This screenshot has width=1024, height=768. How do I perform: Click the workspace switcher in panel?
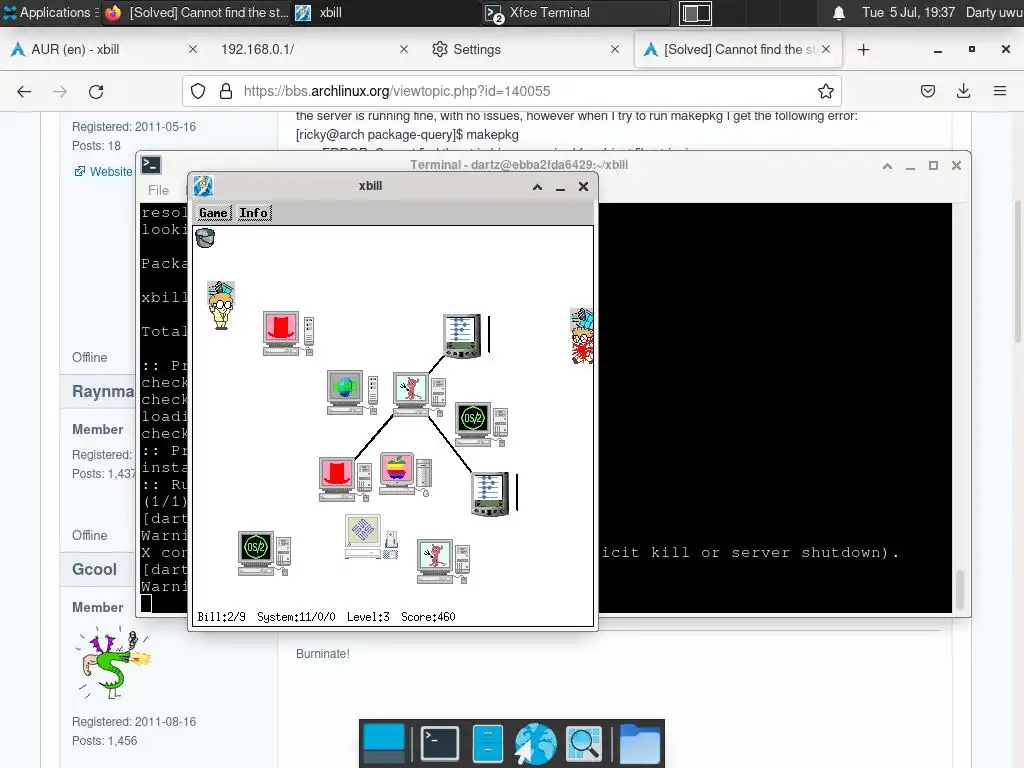click(696, 13)
